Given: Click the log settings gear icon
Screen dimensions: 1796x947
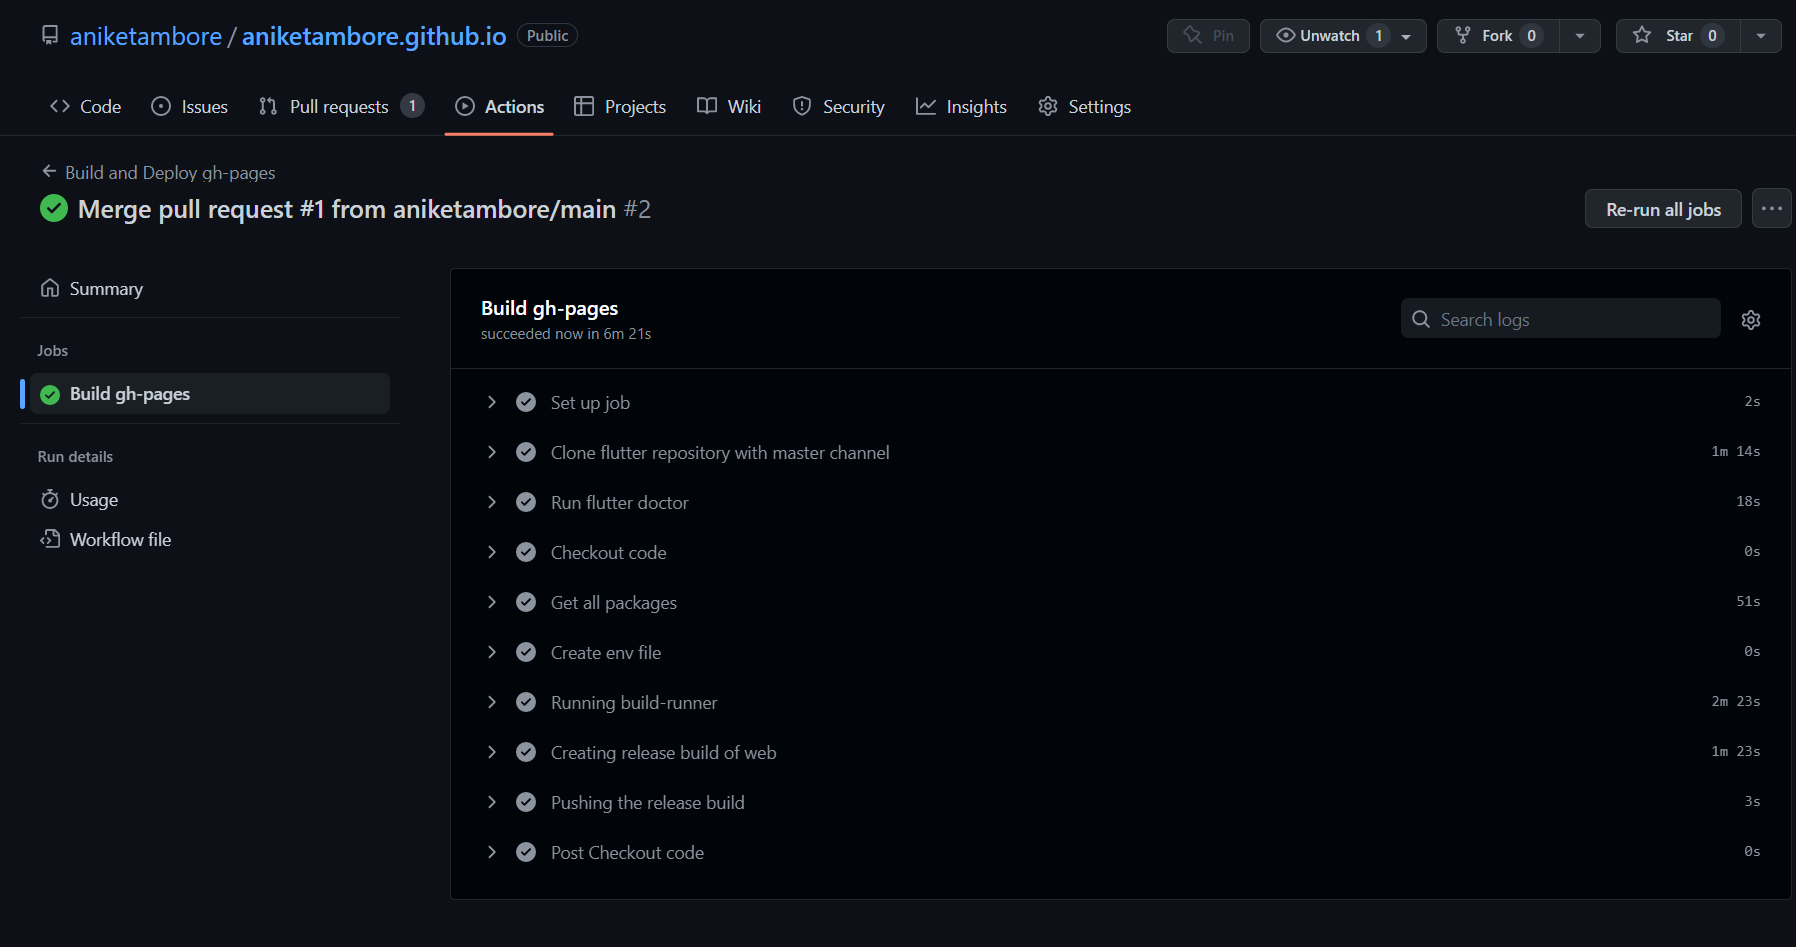Looking at the screenshot, I should (1751, 320).
